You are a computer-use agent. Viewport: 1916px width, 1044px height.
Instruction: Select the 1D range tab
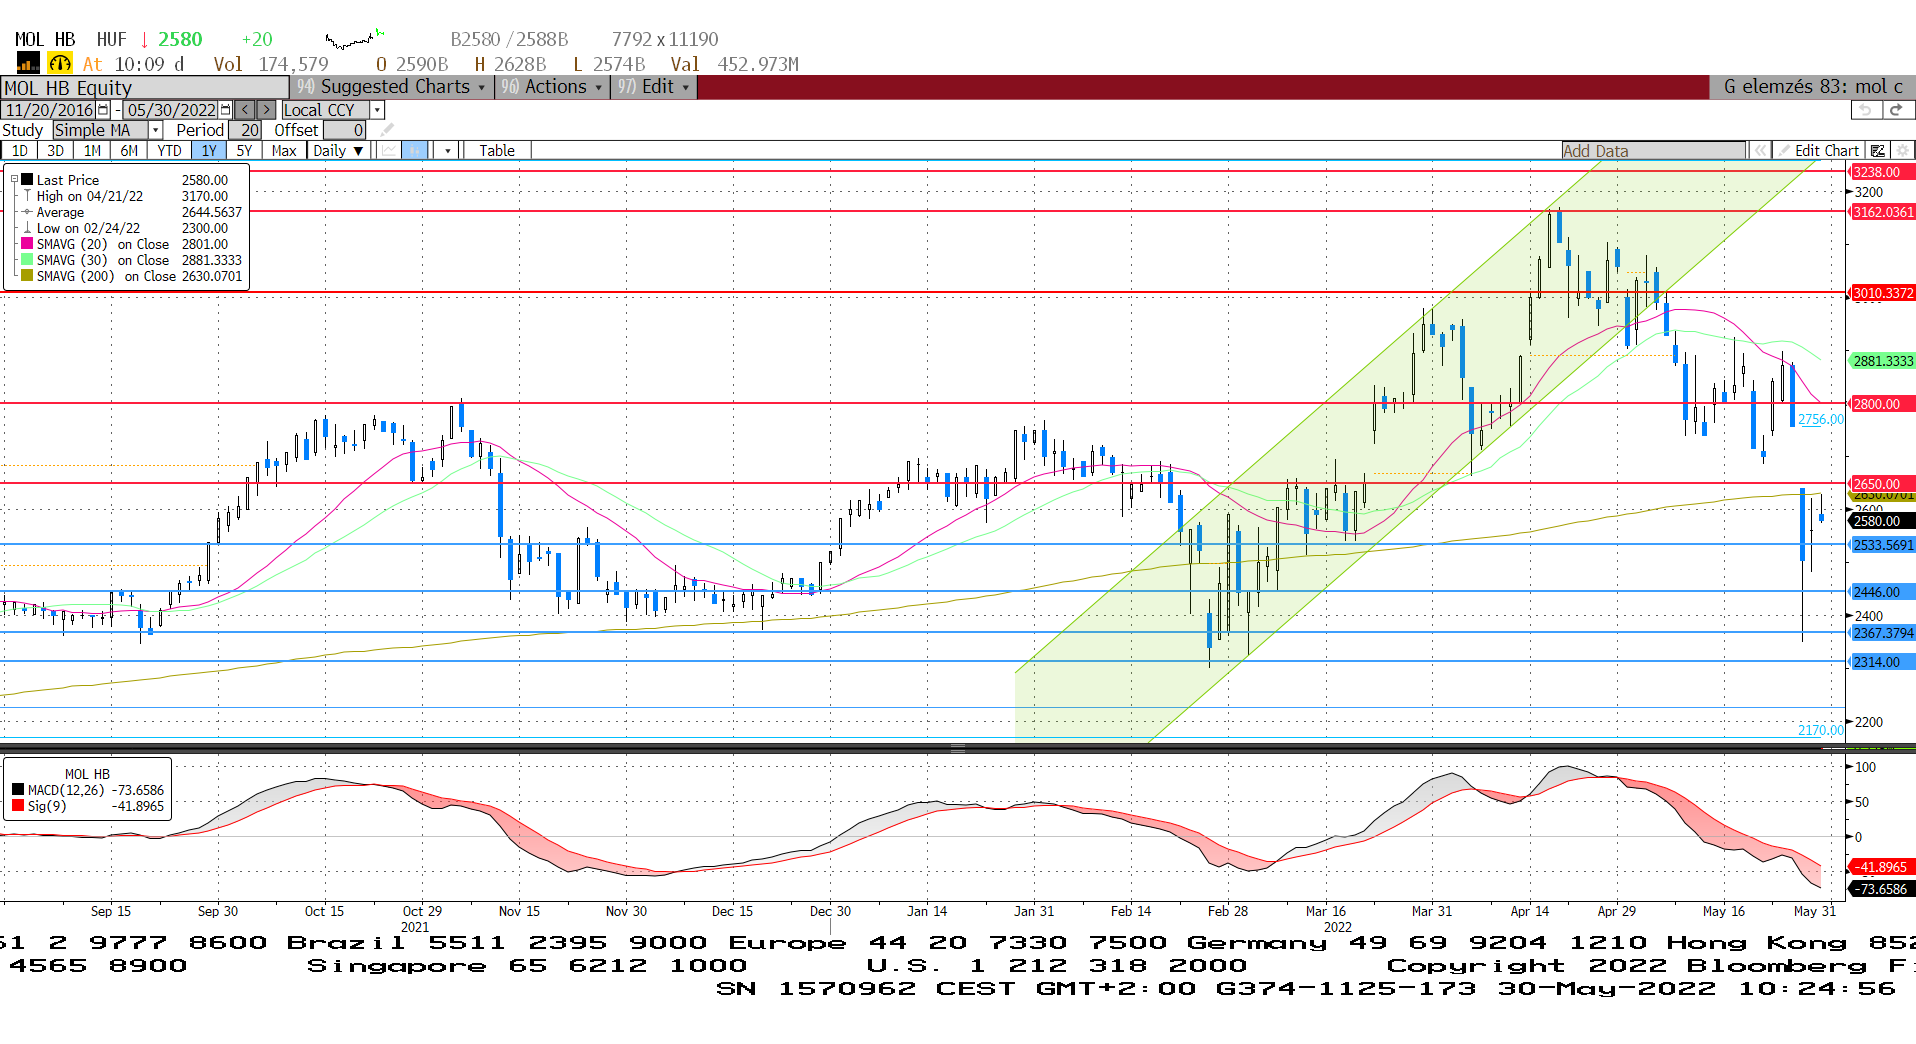(19, 151)
